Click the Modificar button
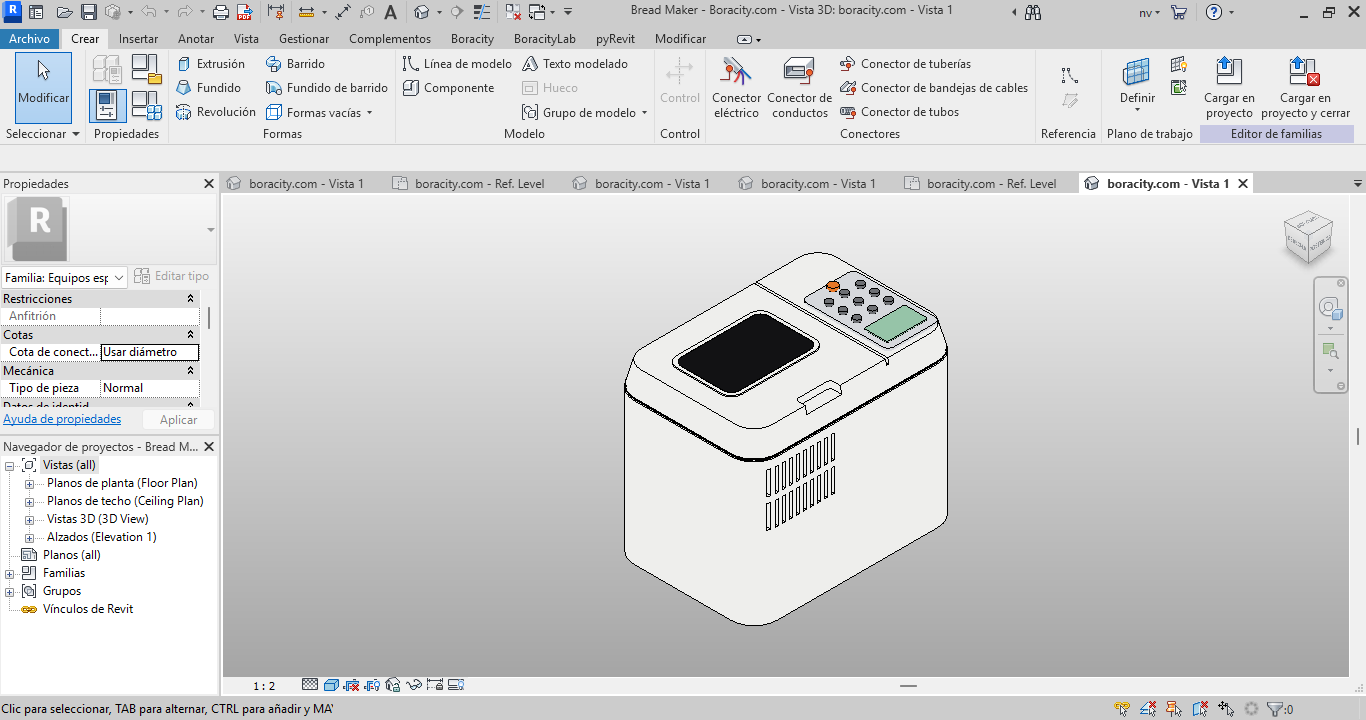The image size is (1366, 720). click(x=44, y=87)
